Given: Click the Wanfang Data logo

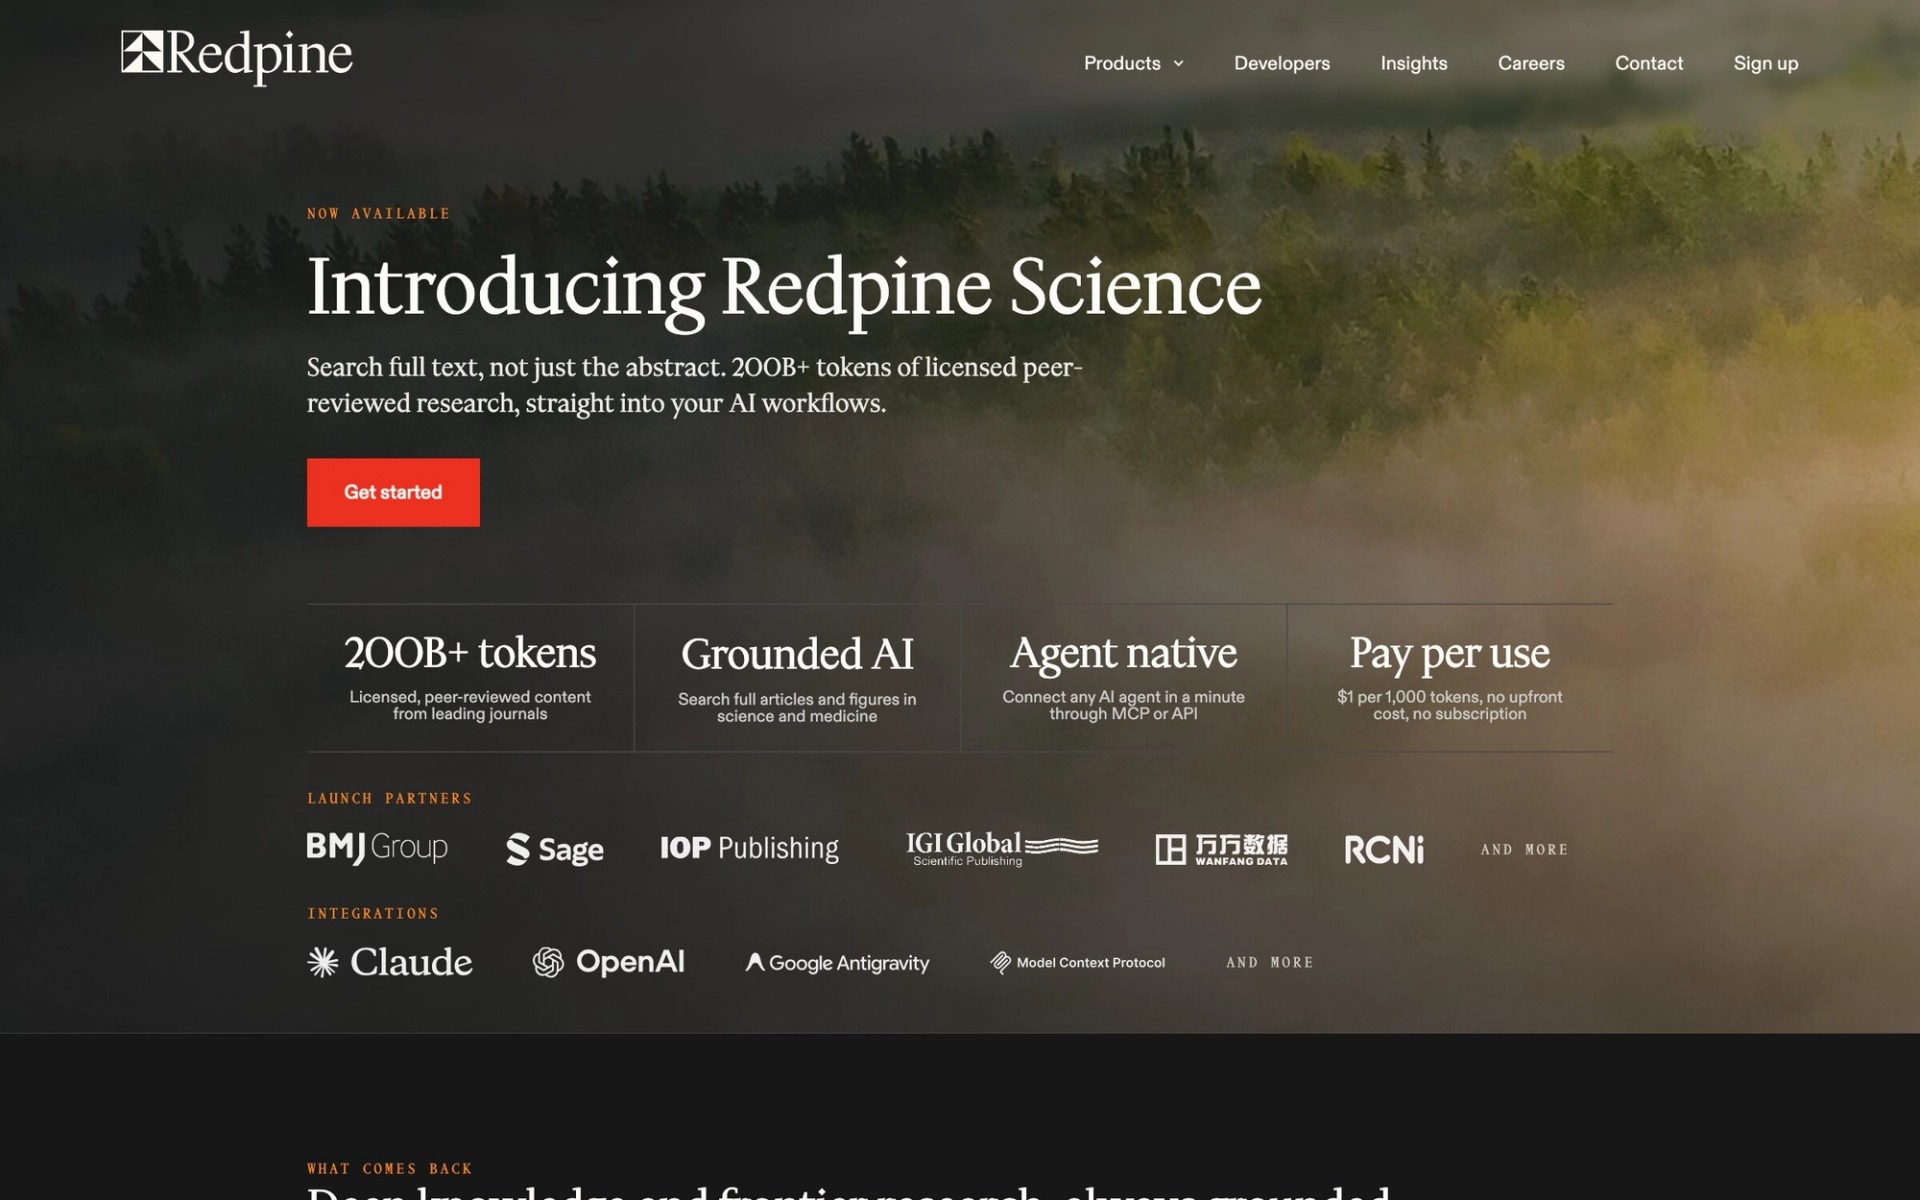Looking at the screenshot, I should click(x=1221, y=849).
